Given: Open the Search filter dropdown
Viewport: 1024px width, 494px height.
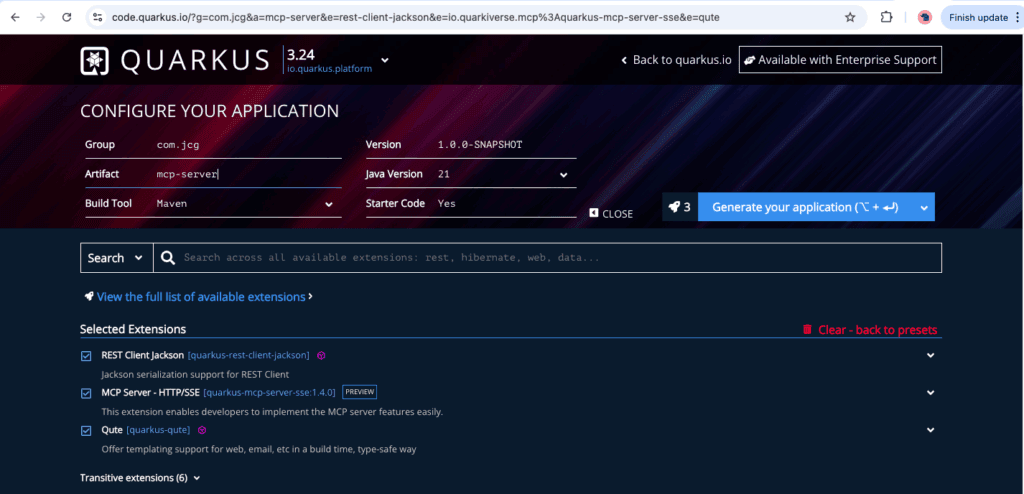Looking at the screenshot, I should click(116, 257).
